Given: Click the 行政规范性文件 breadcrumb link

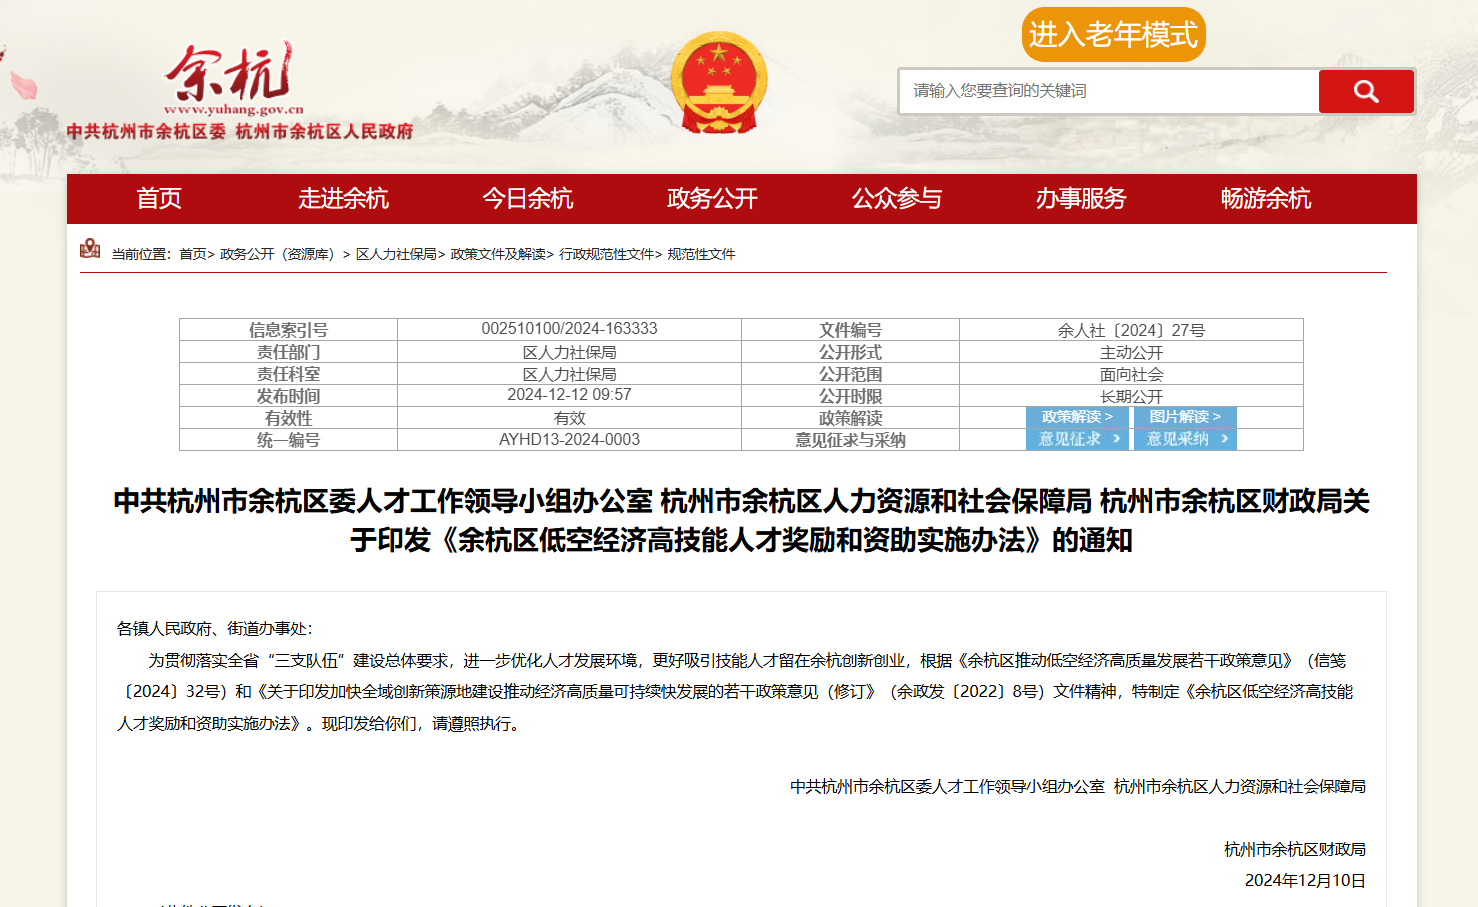Looking at the screenshot, I should click(607, 255).
